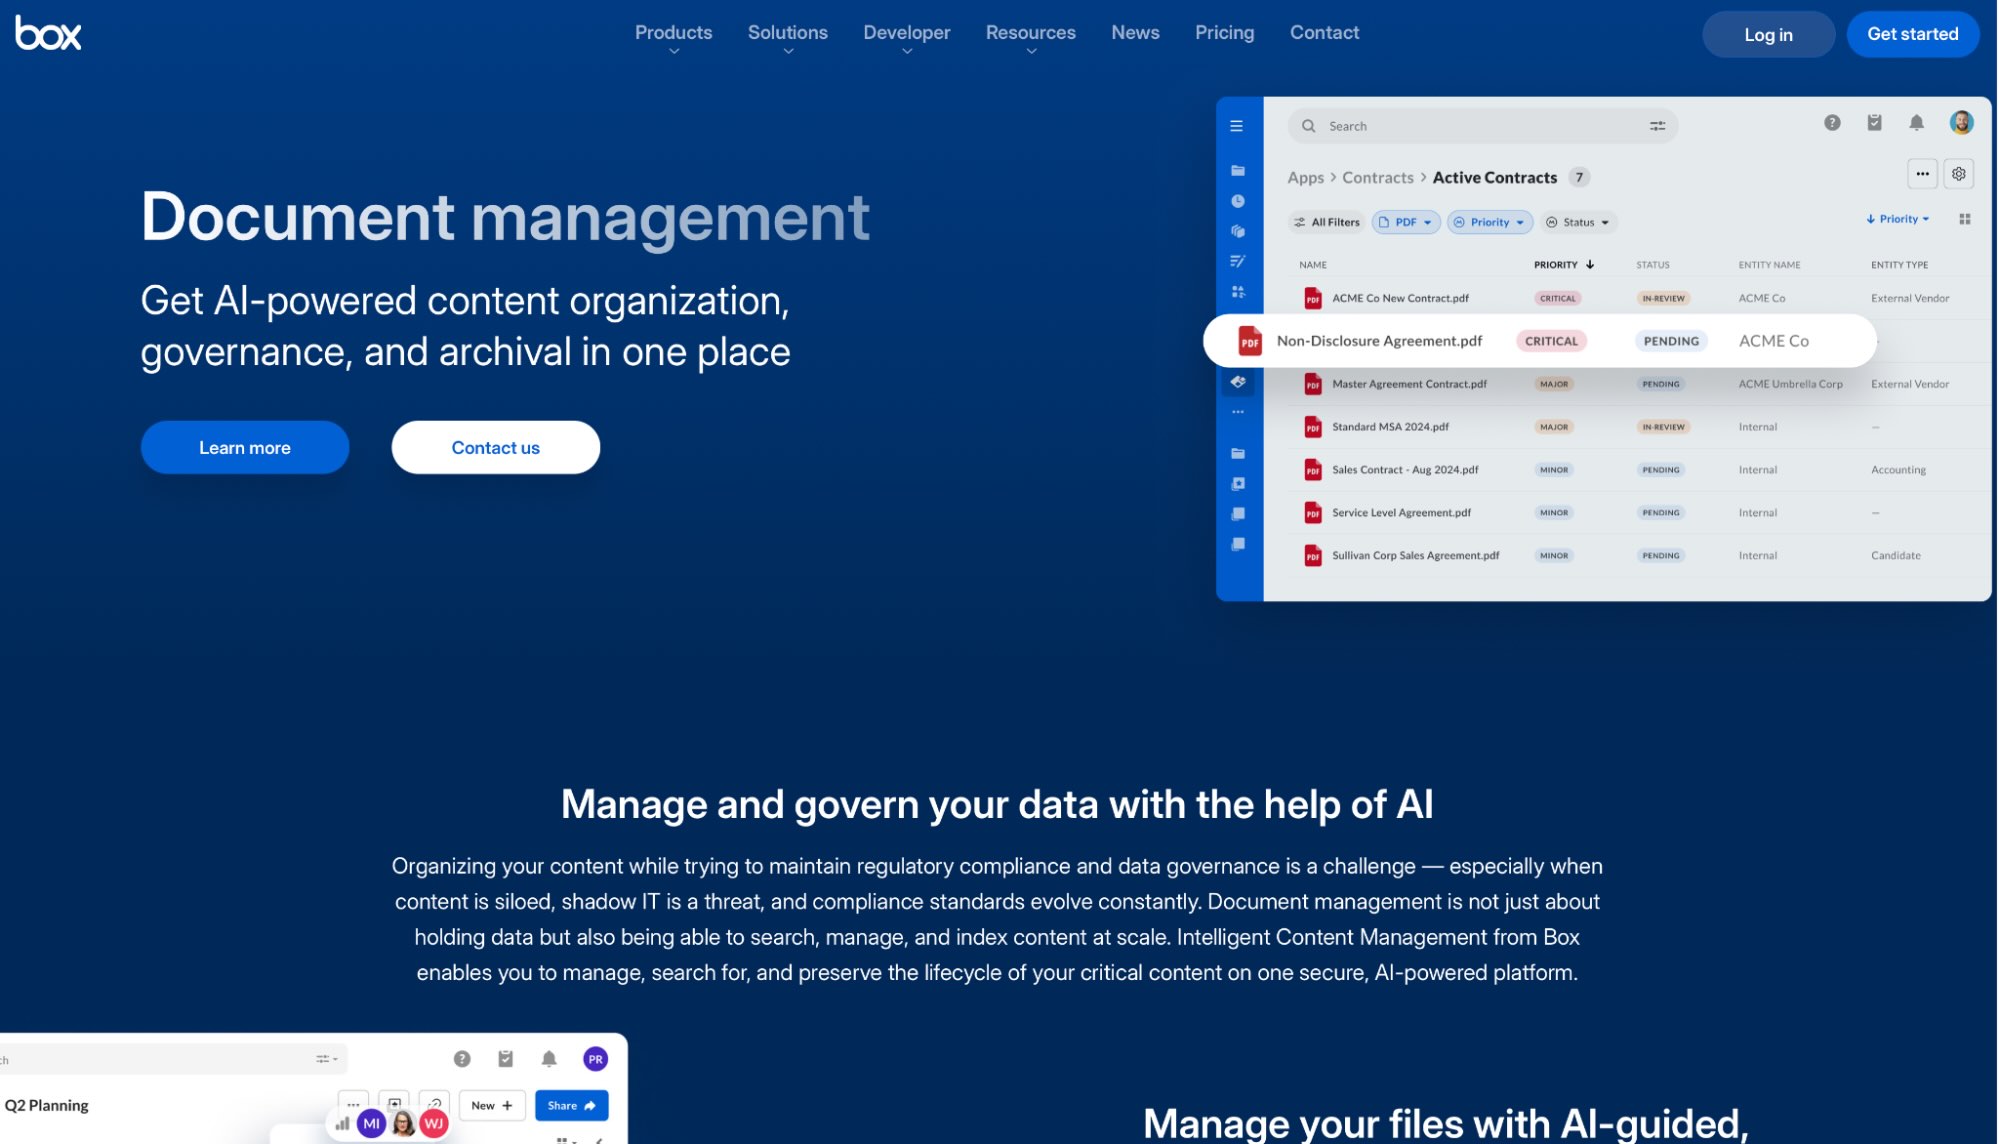1999x1144 pixels.
Task: Open the ellipsis menu in the blue sidebar
Action: tap(1237, 411)
